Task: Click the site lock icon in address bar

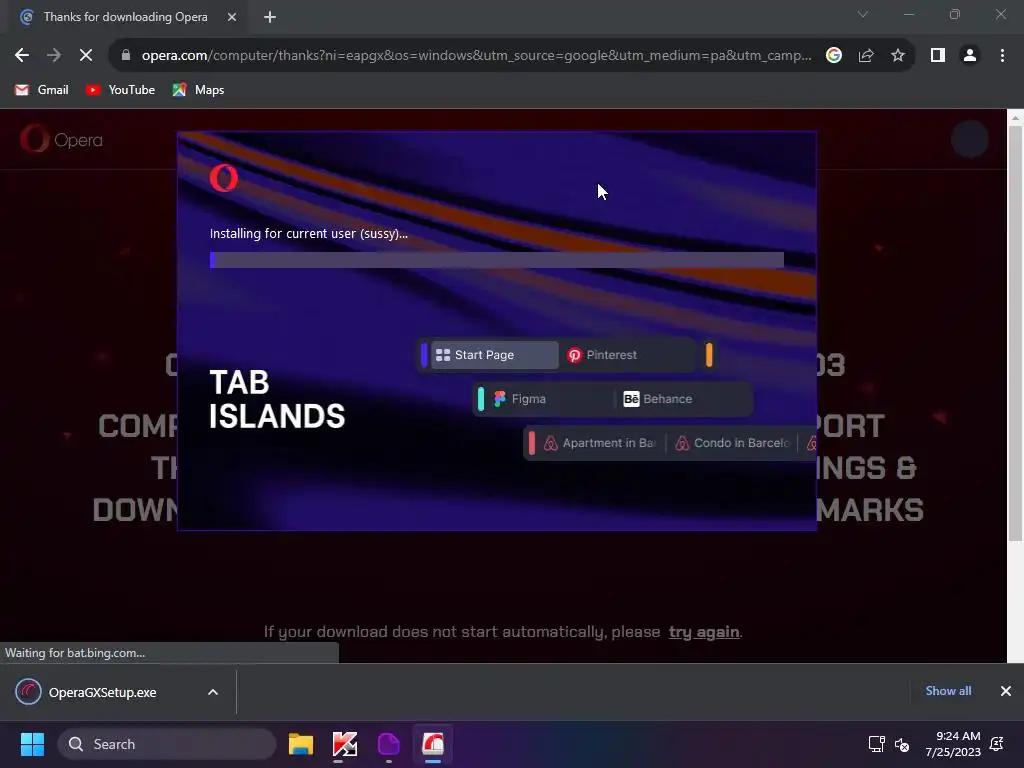Action: pos(125,56)
